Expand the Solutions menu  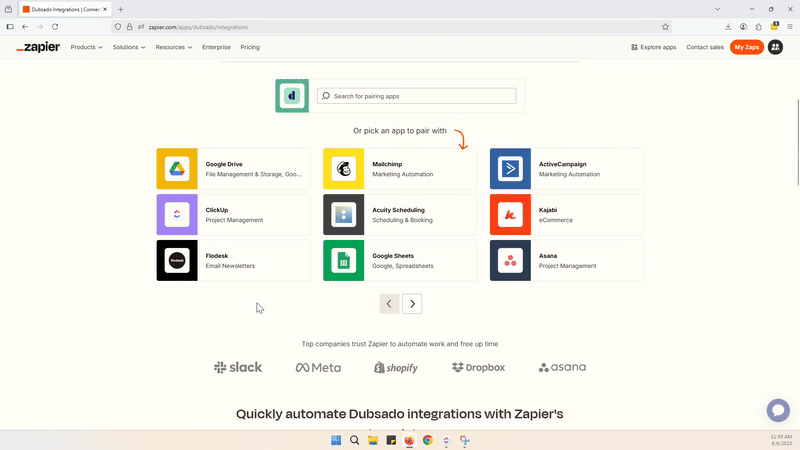click(x=129, y=47)
